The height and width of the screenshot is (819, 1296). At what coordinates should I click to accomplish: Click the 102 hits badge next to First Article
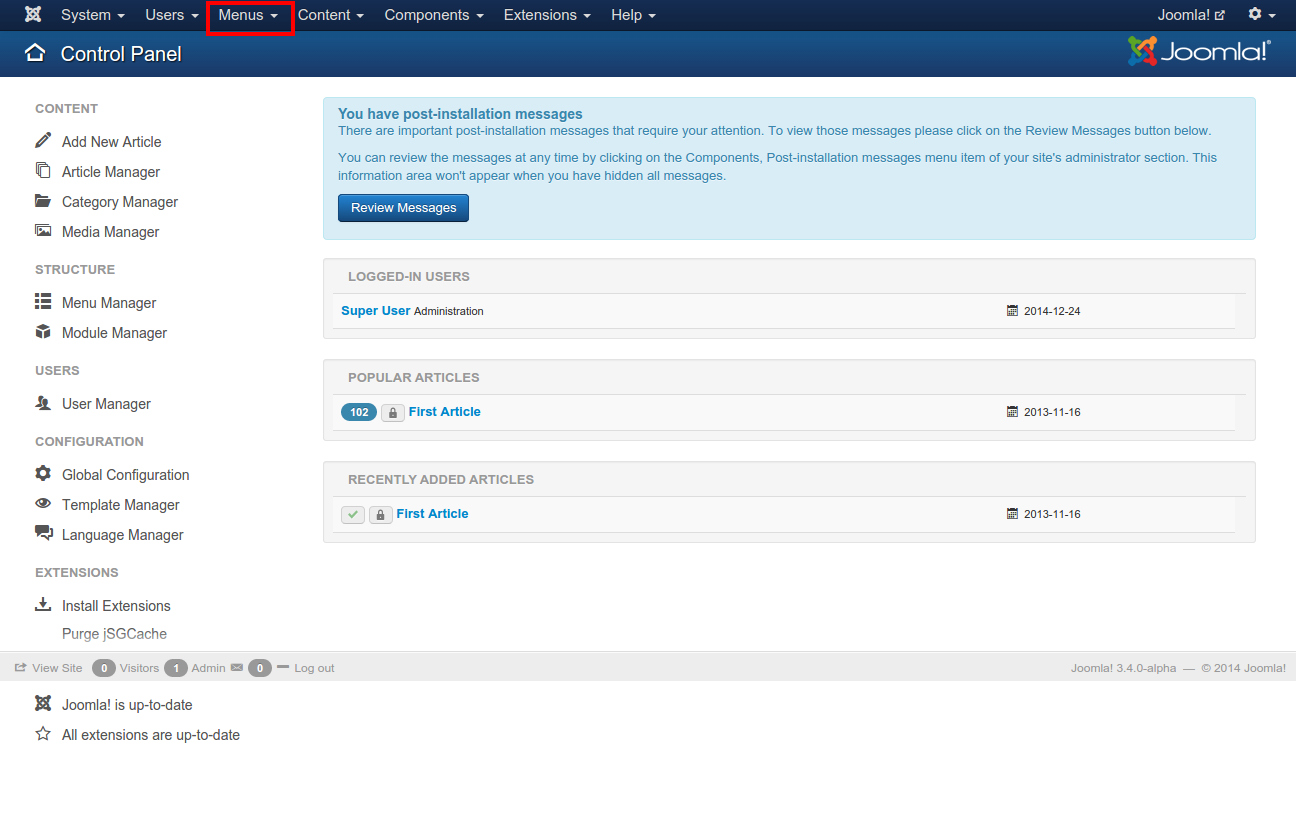tap(358, 412)
